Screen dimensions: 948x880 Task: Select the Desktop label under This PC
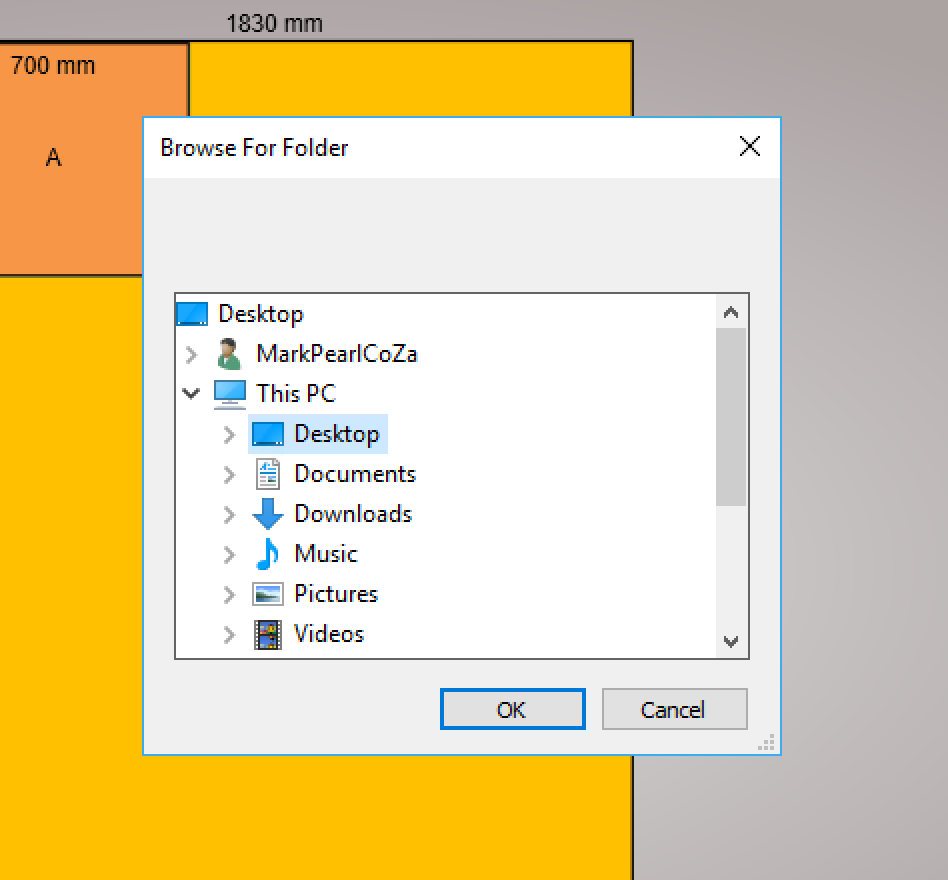[337, 434]
